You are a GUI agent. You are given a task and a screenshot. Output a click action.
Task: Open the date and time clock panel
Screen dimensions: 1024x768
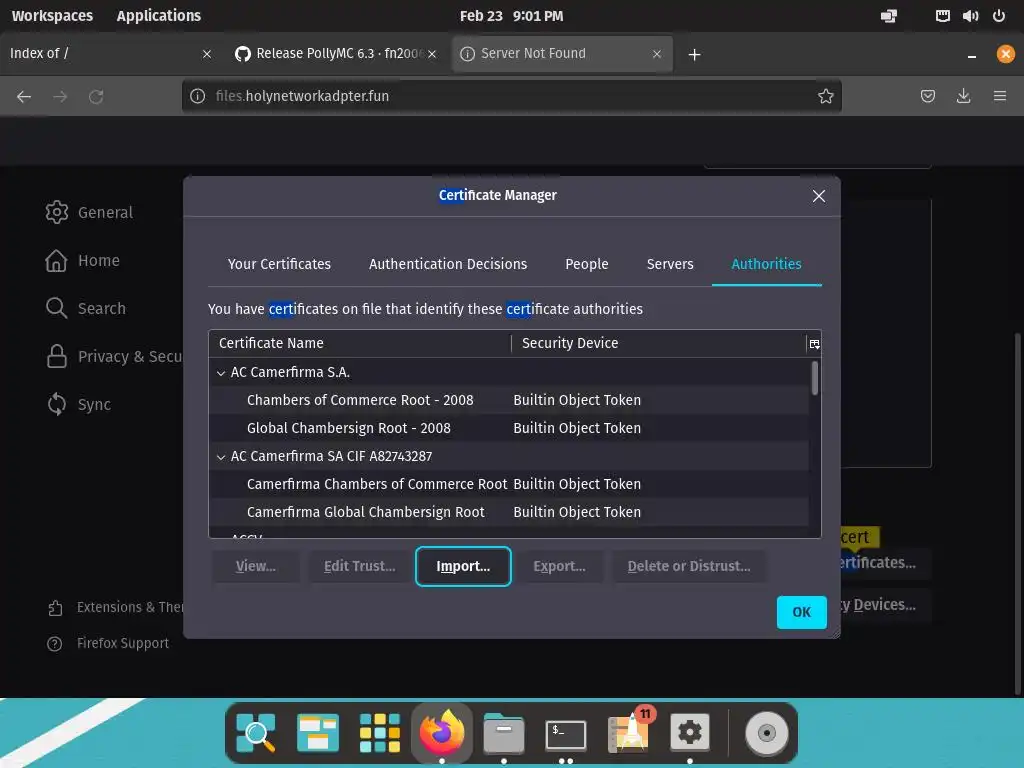pyautogui.click(x=511, y=16)
